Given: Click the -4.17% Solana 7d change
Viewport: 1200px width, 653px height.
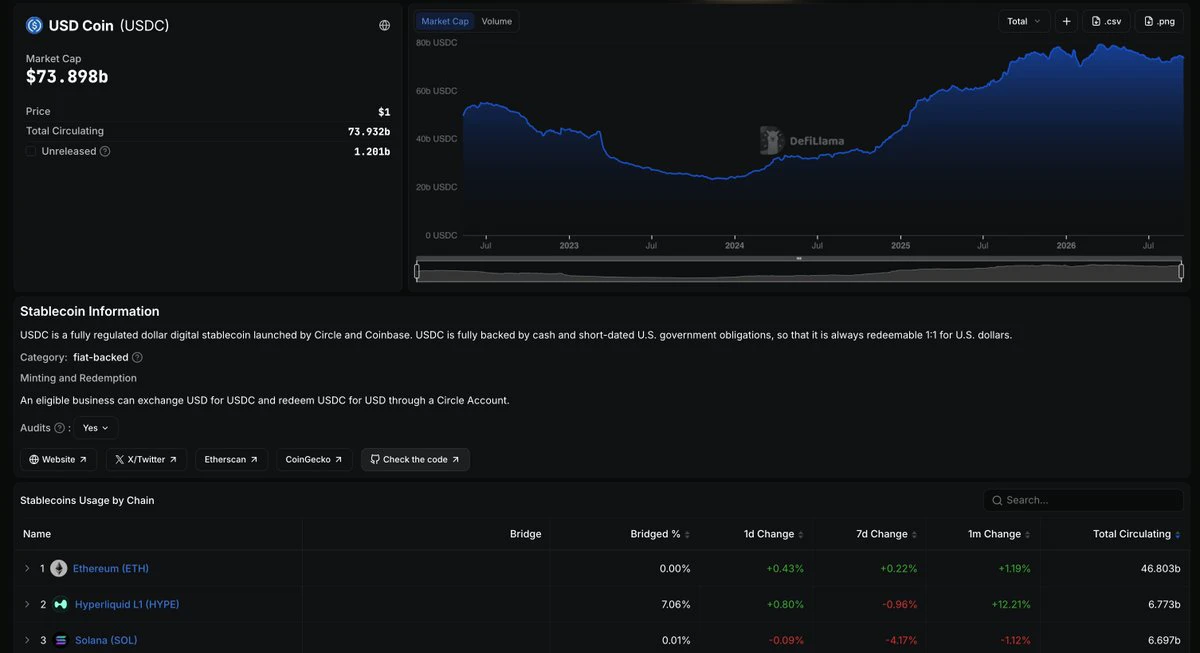Looking at the screenshot, I should (x=900, y=640).
